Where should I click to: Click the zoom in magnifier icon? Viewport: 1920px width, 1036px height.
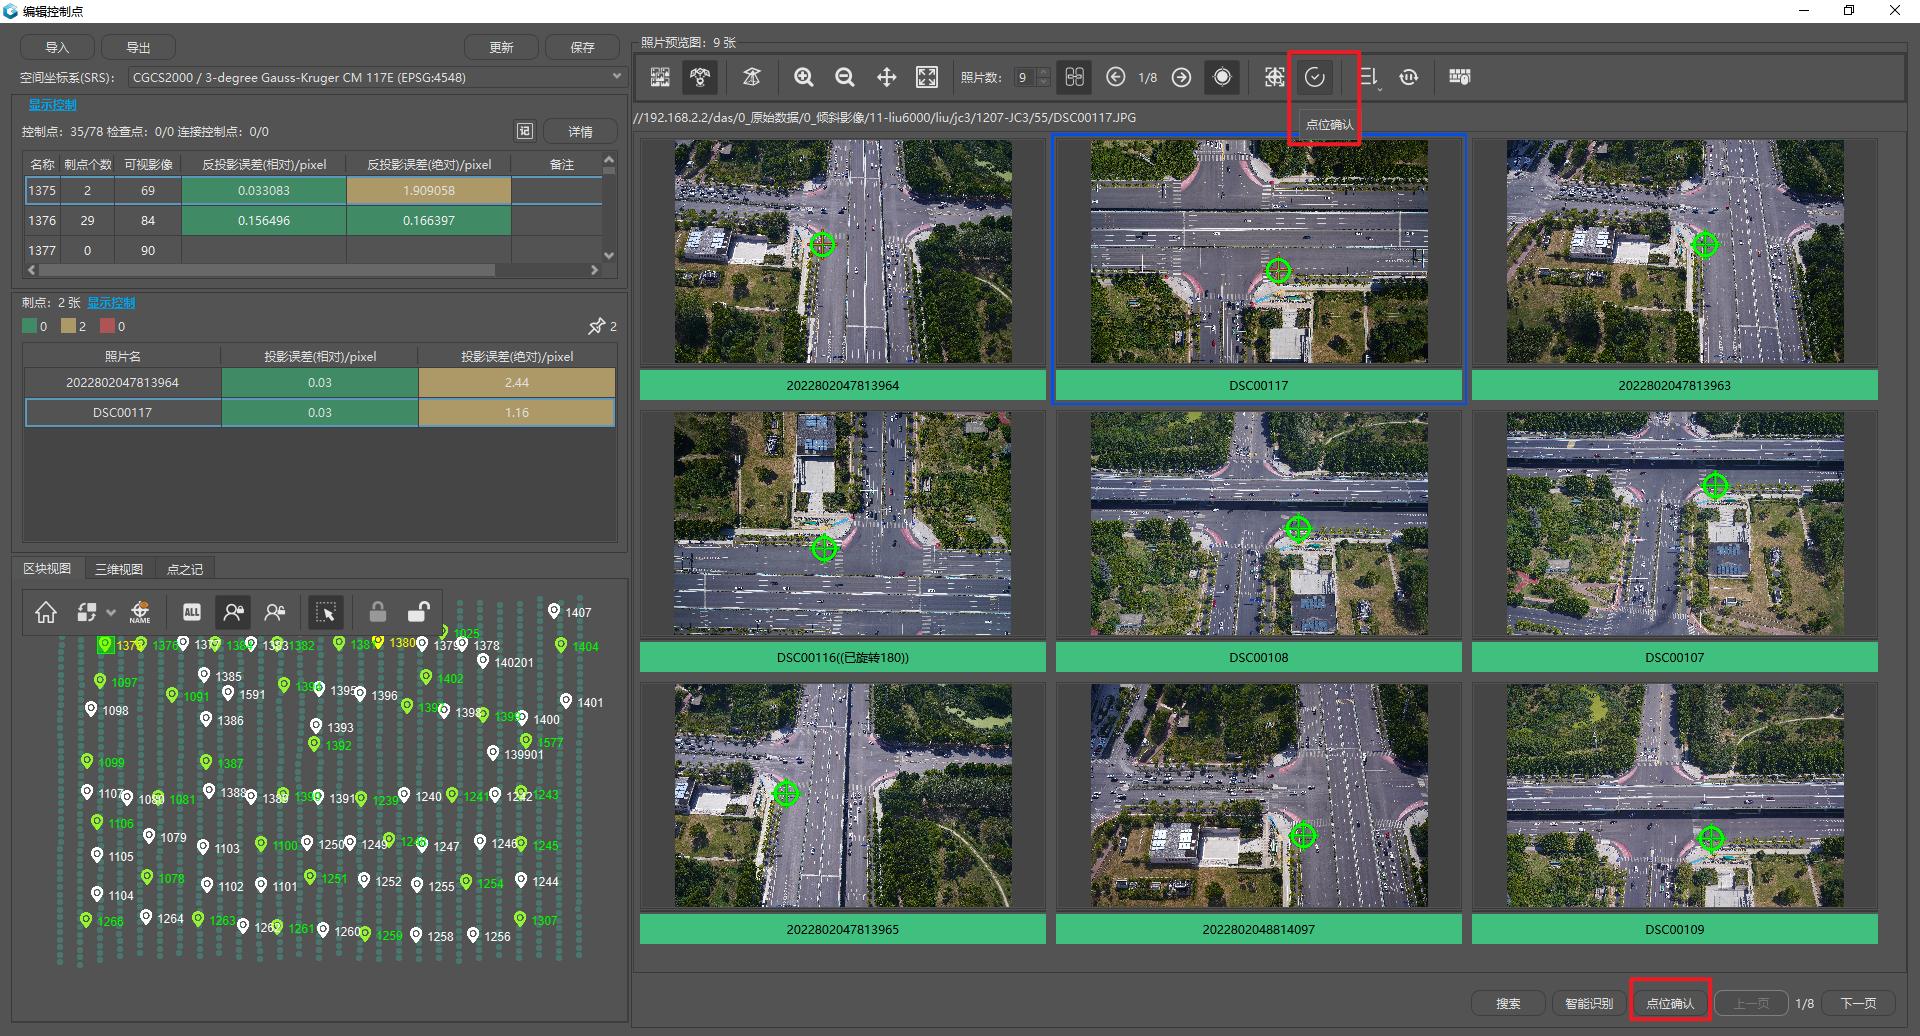(803, 77)
